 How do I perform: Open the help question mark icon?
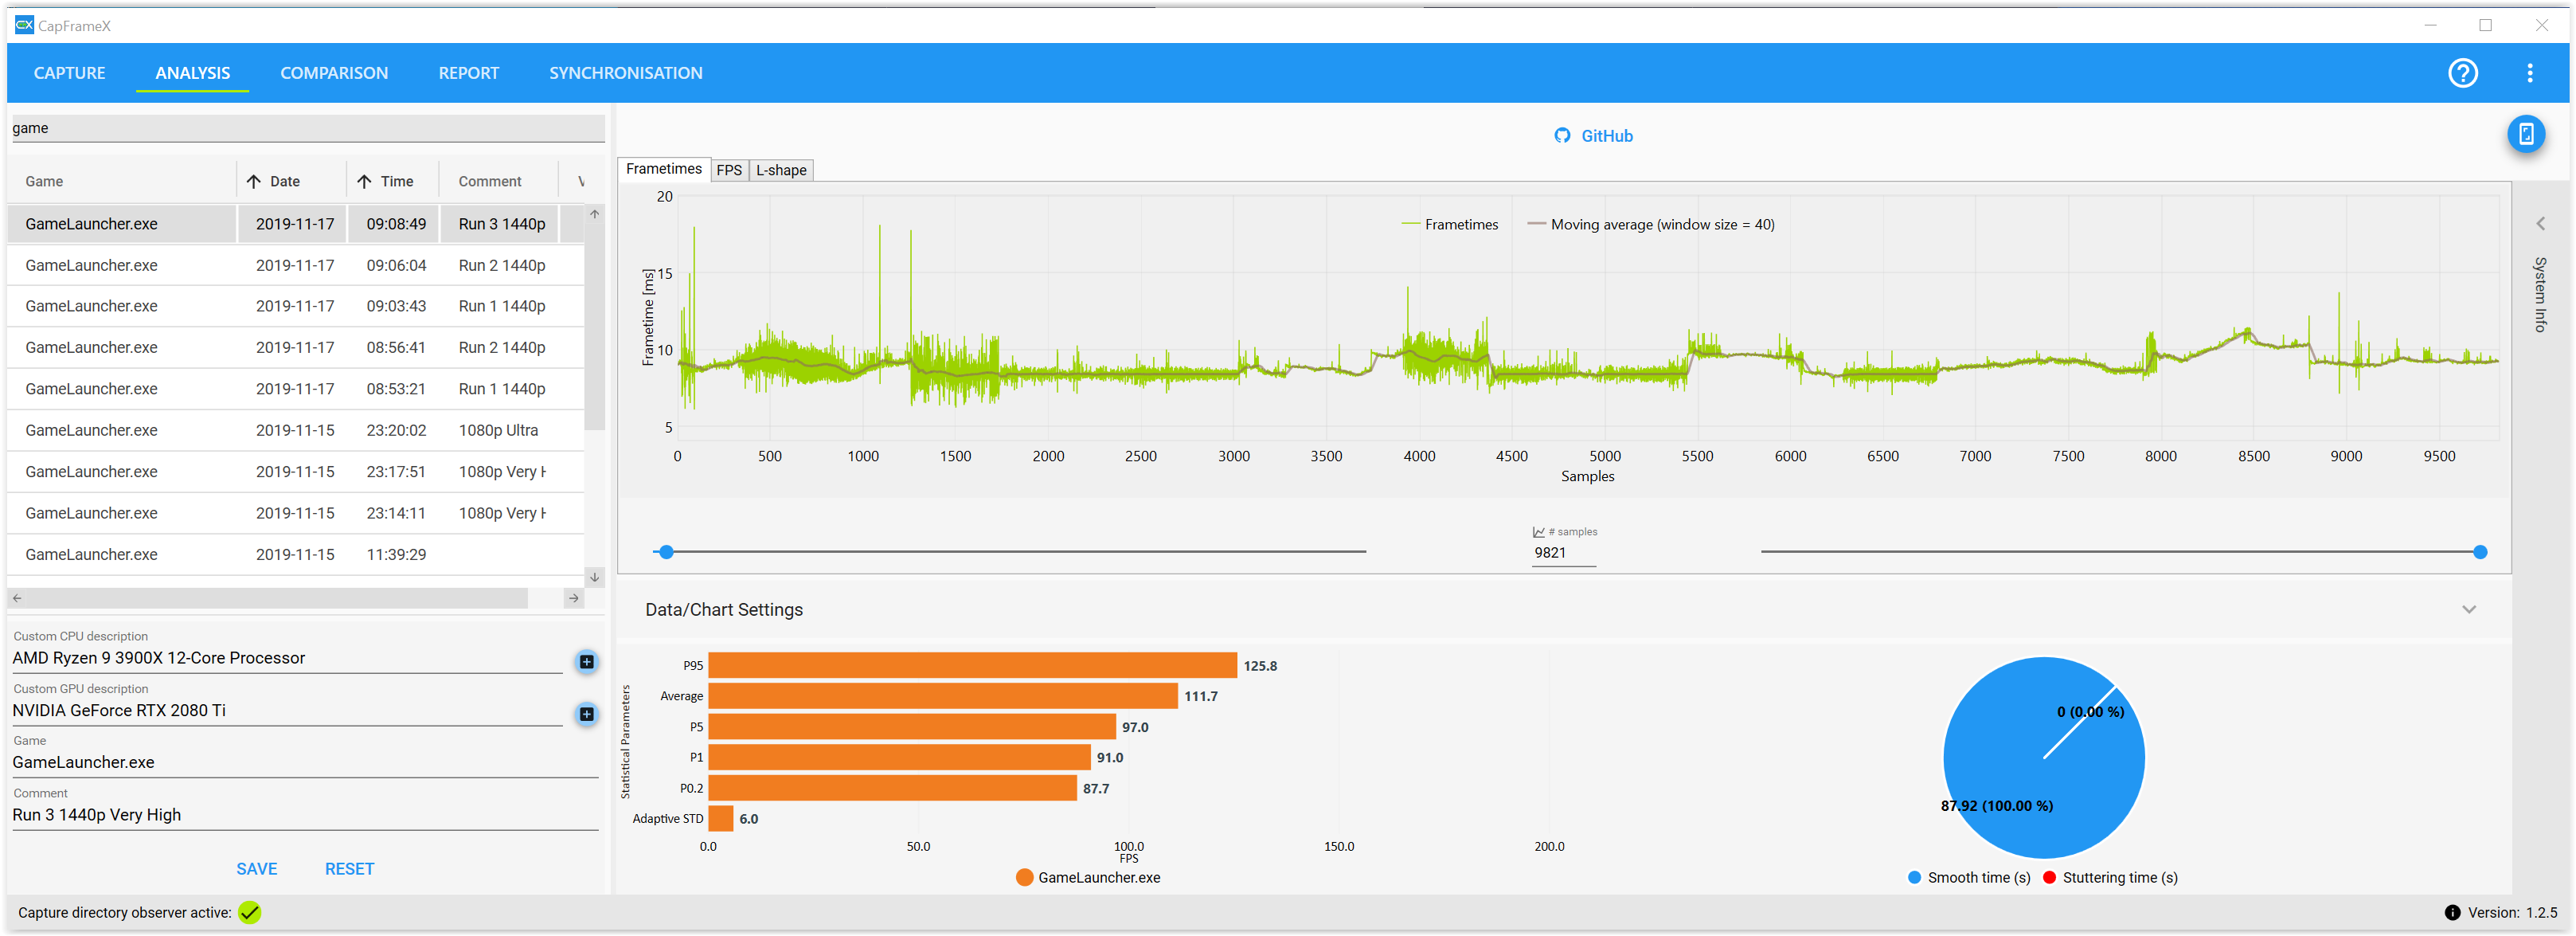[2462, 73]
